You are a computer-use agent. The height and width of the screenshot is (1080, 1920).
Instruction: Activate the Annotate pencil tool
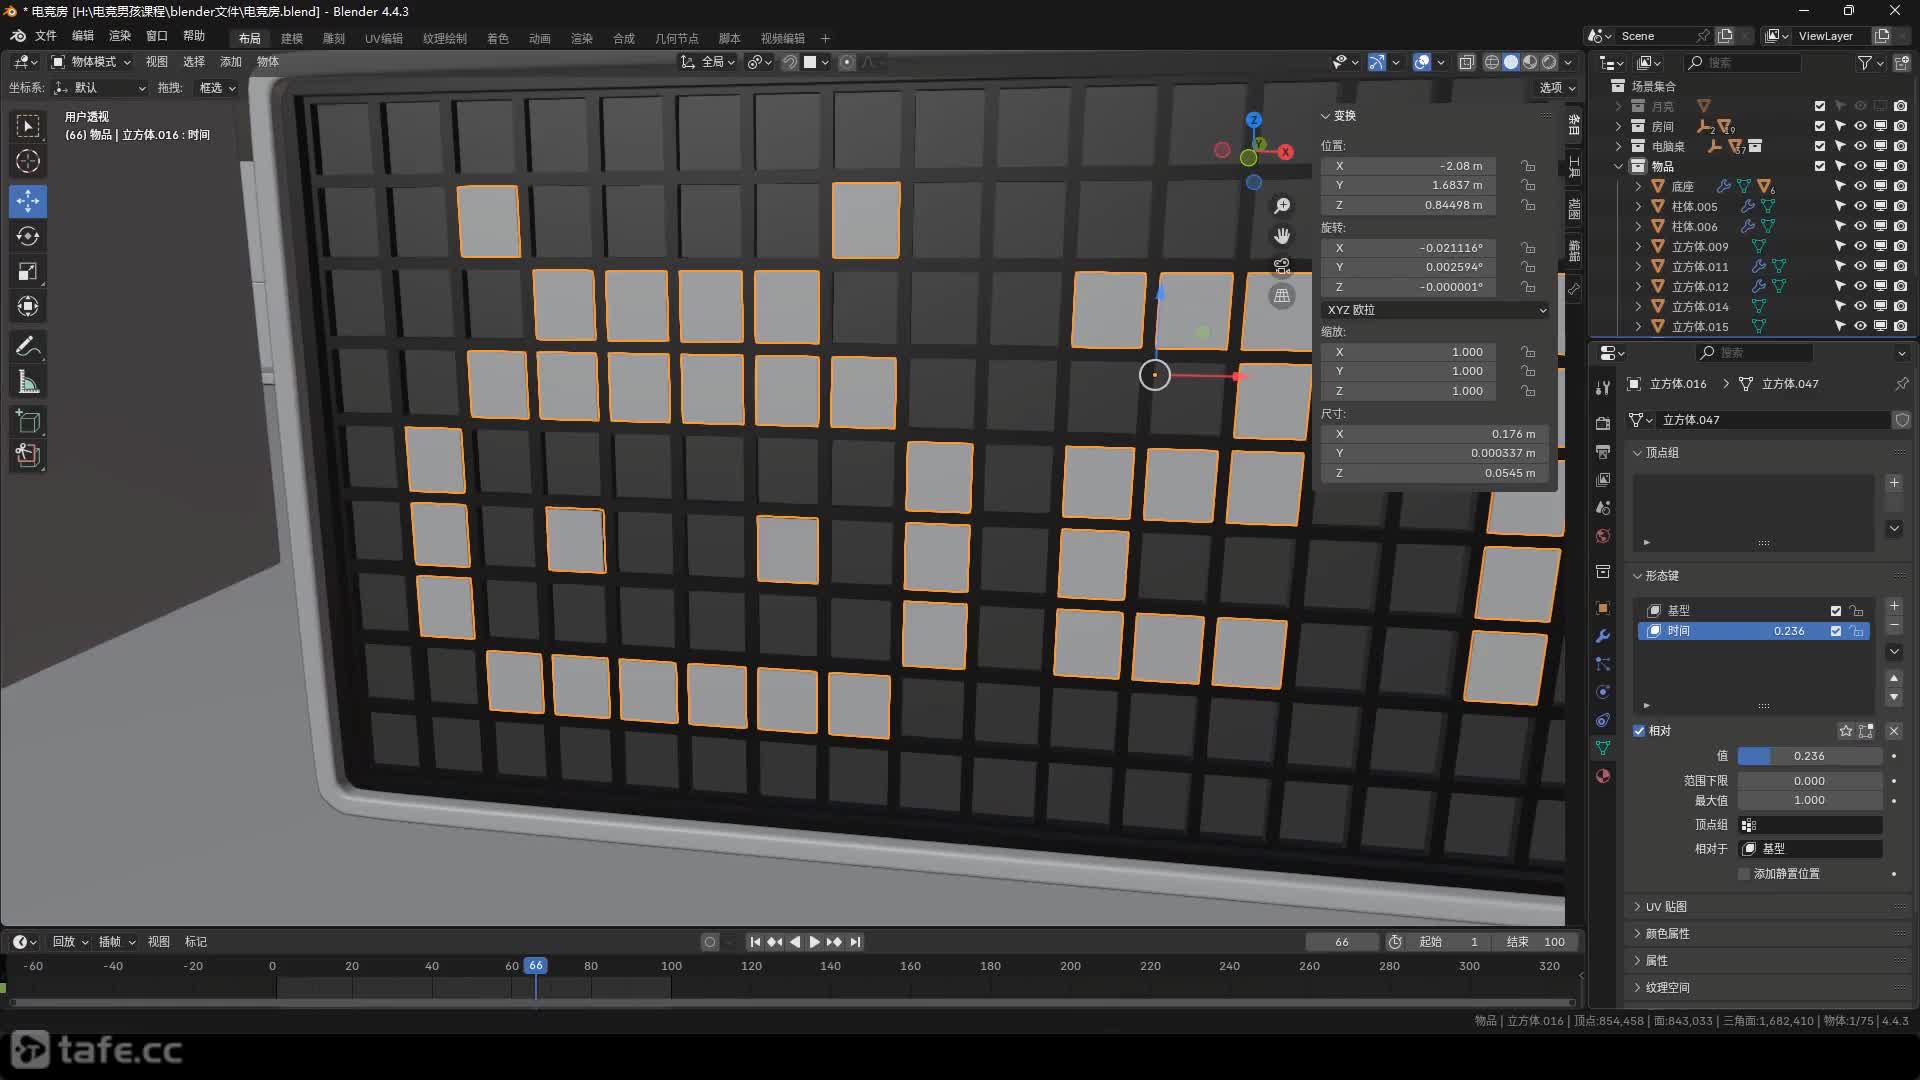click(28, 347)
